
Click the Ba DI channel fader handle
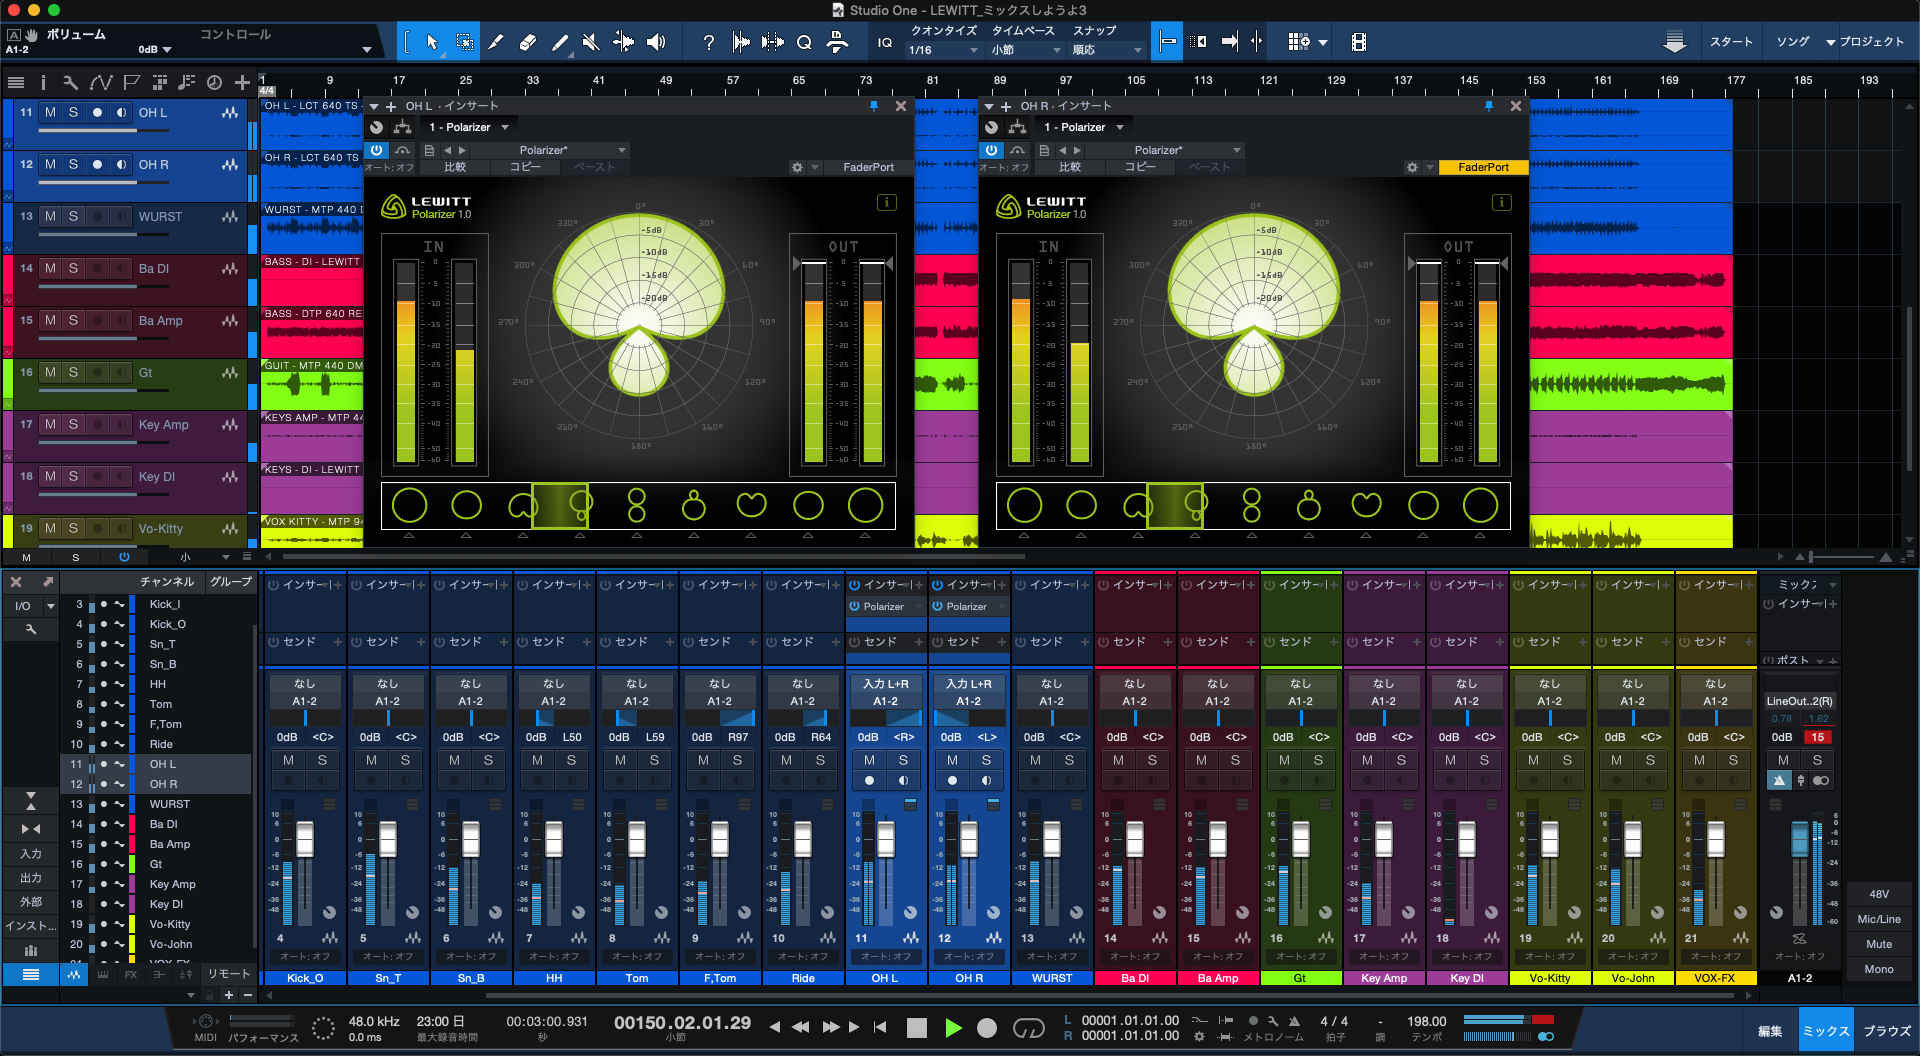1135,839
